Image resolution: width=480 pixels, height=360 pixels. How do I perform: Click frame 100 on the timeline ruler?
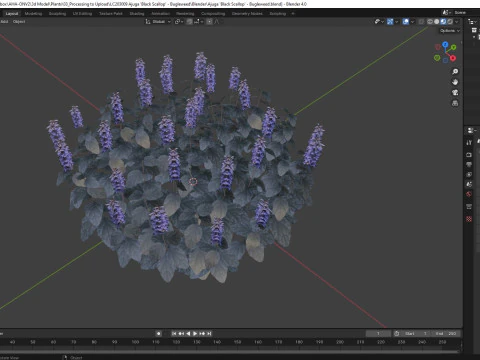click(x=135, y=342)
